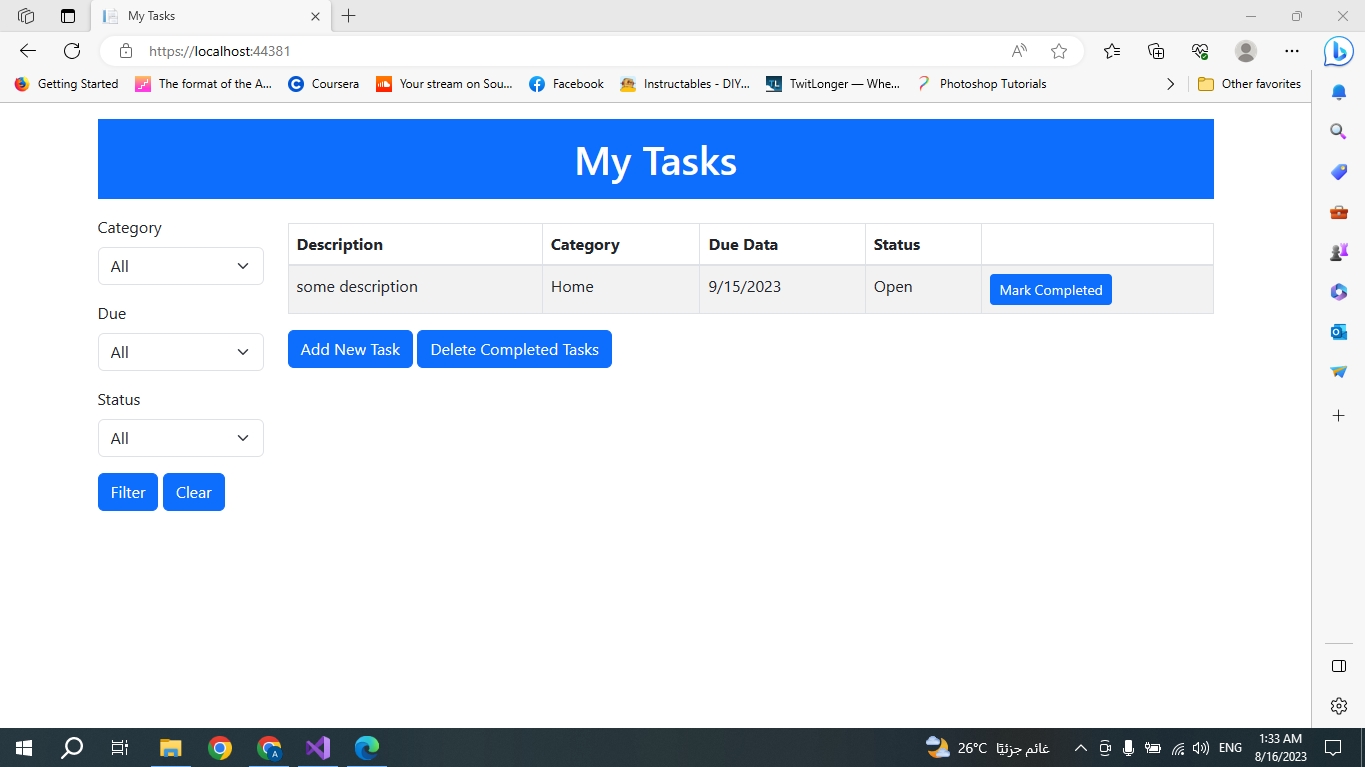Viewport: 1365px width, 767px height.
Task: Launch Visual Studio from the taskbar
Action: click(317, 747)
